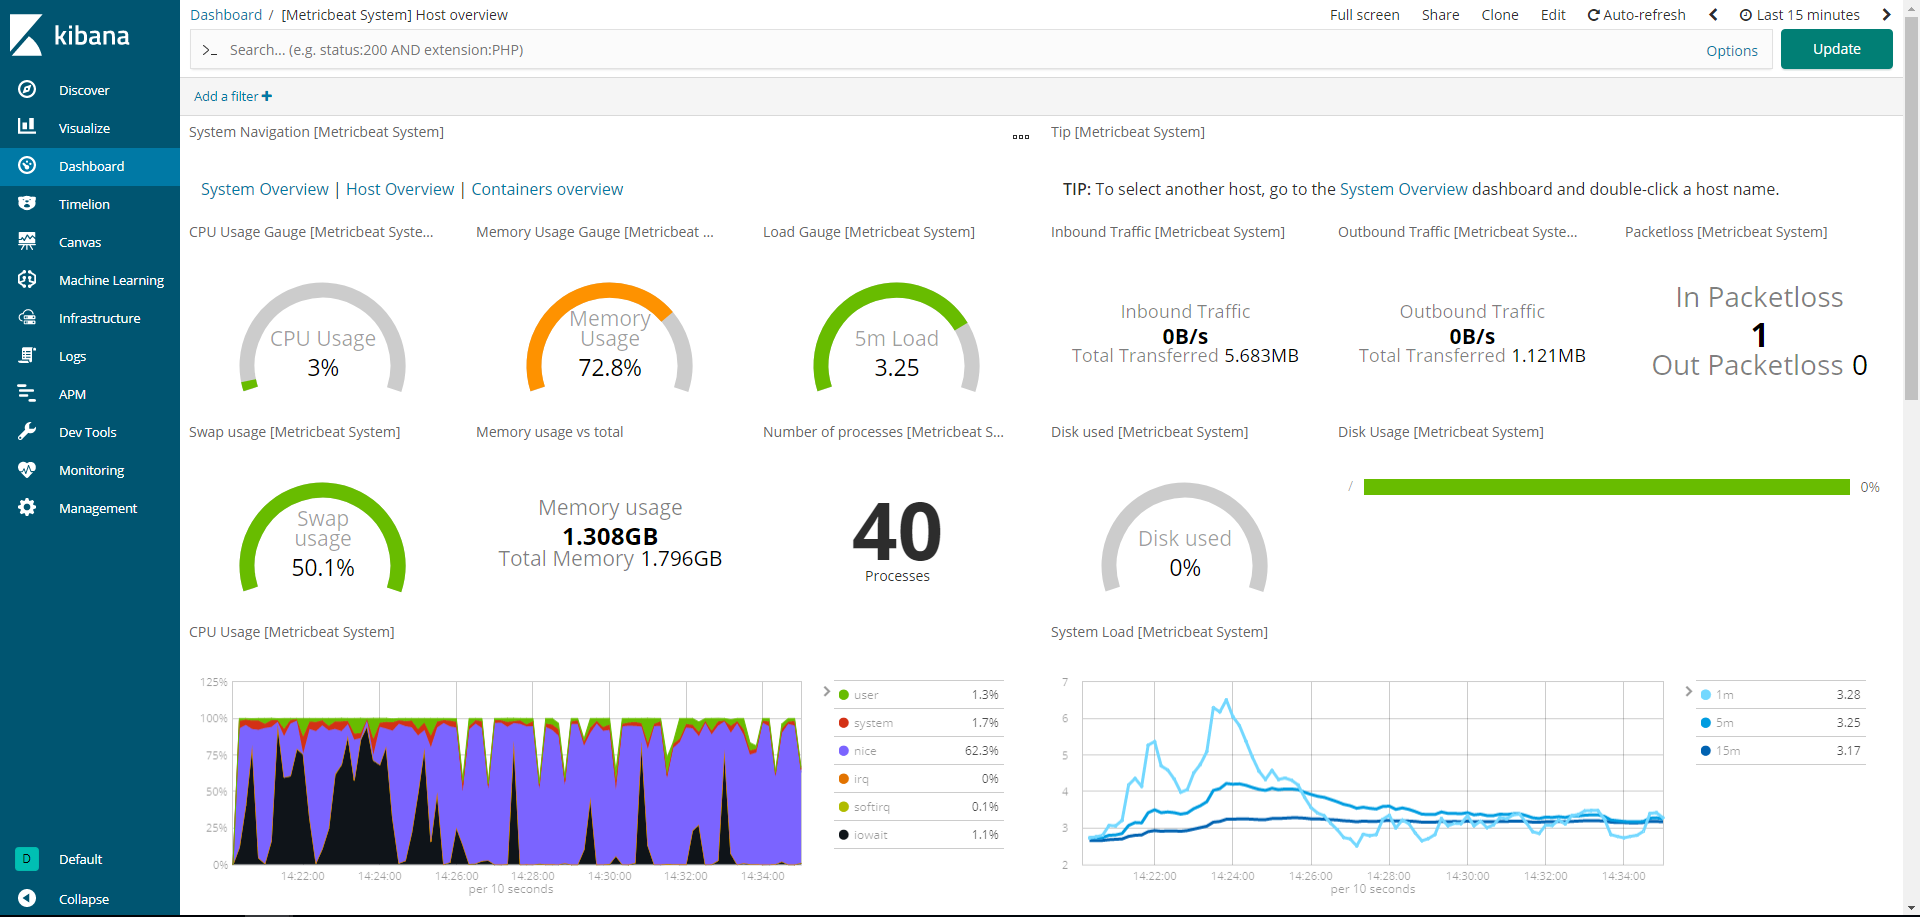The width and height of the screenshot is (1920, 917).
Task: Toggle the 15m load series
Action: click(1780, 751)
